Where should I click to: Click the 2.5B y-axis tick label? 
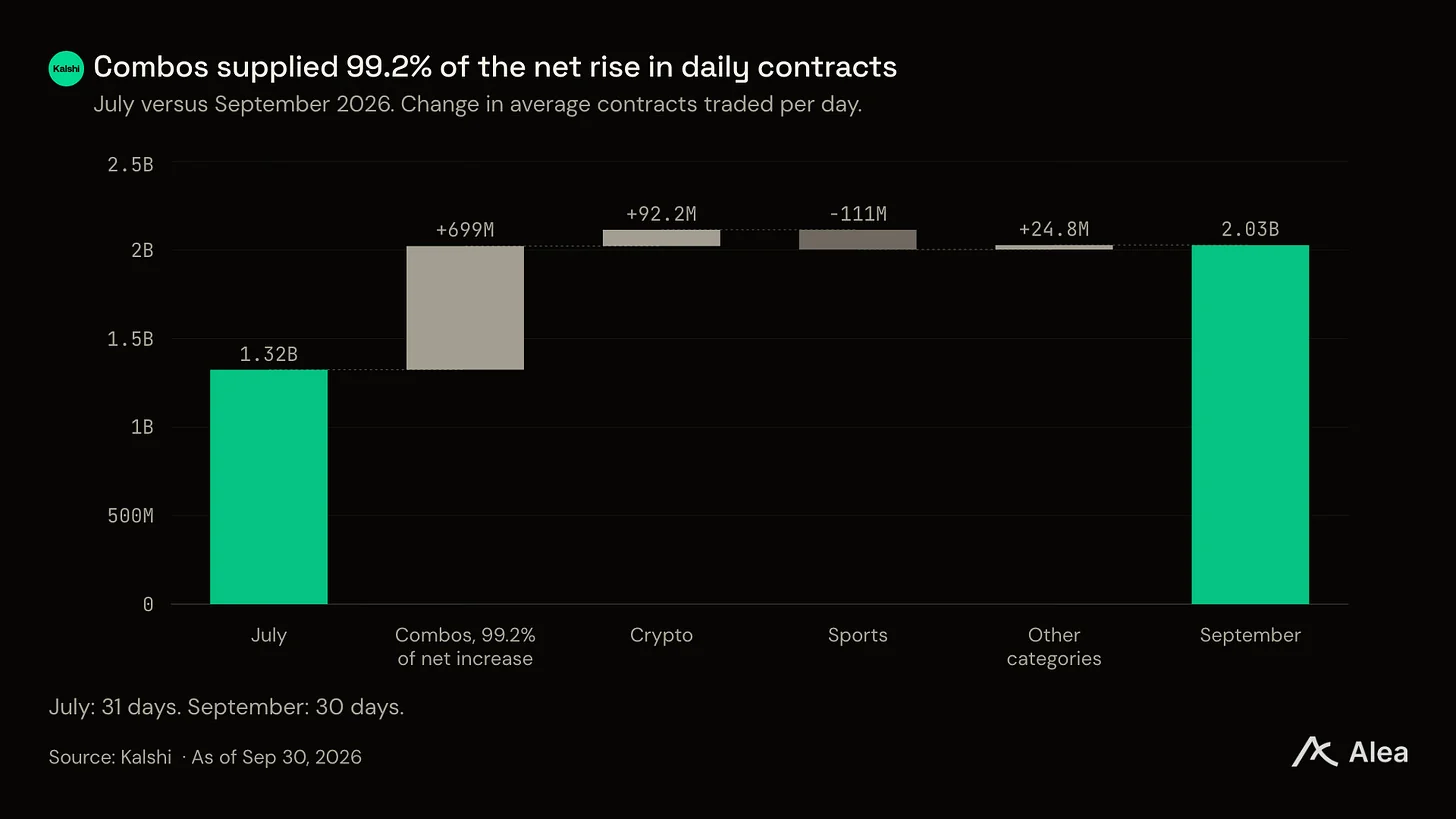[x=130, y=164]
